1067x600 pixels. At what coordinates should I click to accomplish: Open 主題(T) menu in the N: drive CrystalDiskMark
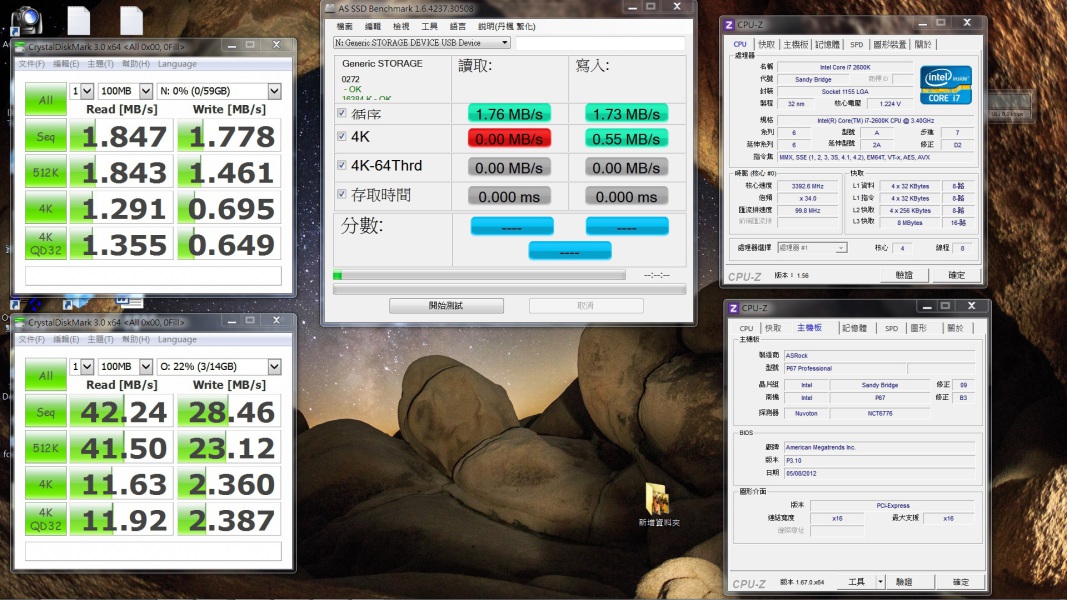point(100,64)
